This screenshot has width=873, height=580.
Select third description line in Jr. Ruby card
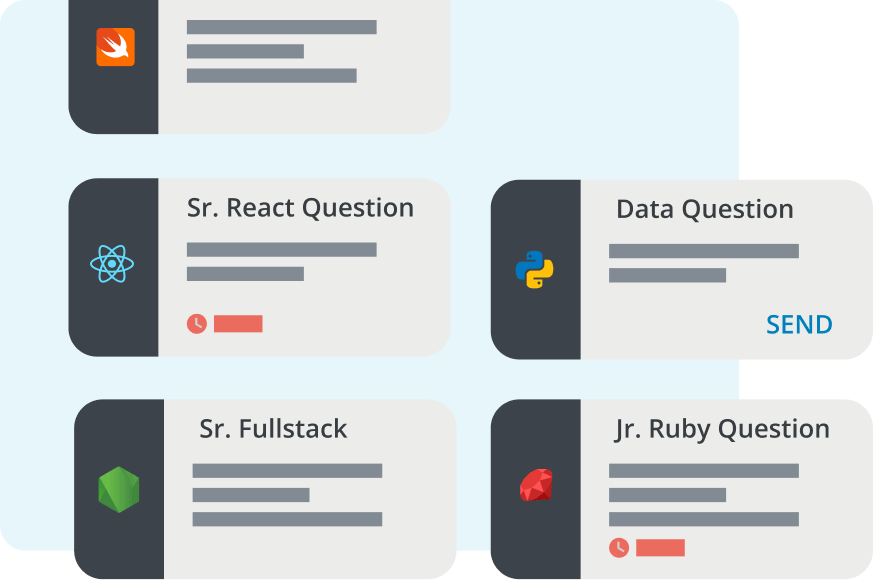[704, 519]
